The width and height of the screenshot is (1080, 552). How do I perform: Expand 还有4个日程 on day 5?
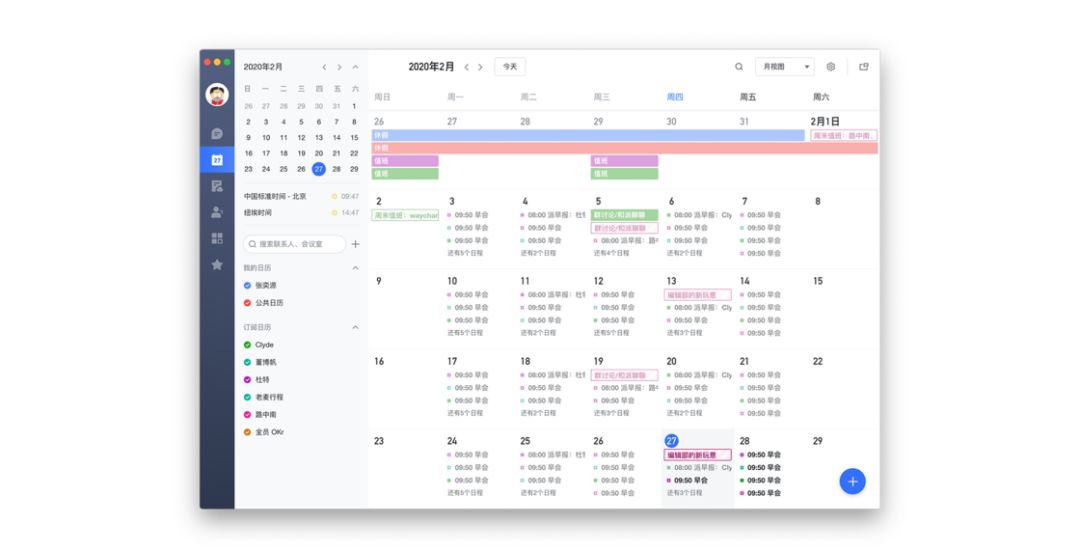(x=612, y=253)
